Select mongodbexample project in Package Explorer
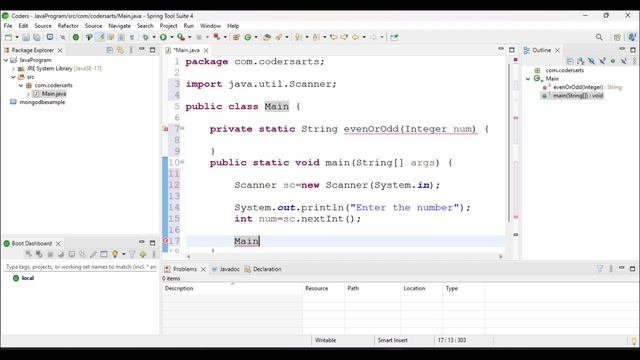This screenshot has width=640, height=360. pos(42,102)
